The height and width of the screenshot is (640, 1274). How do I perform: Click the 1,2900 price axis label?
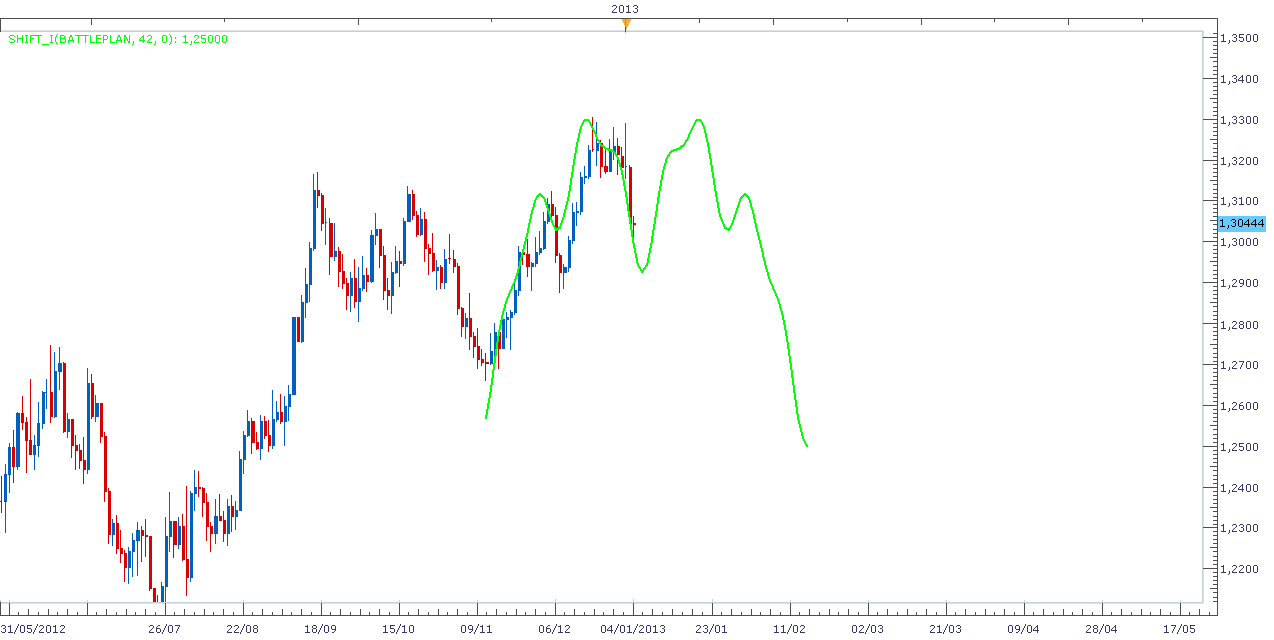tap(1241, 284)
